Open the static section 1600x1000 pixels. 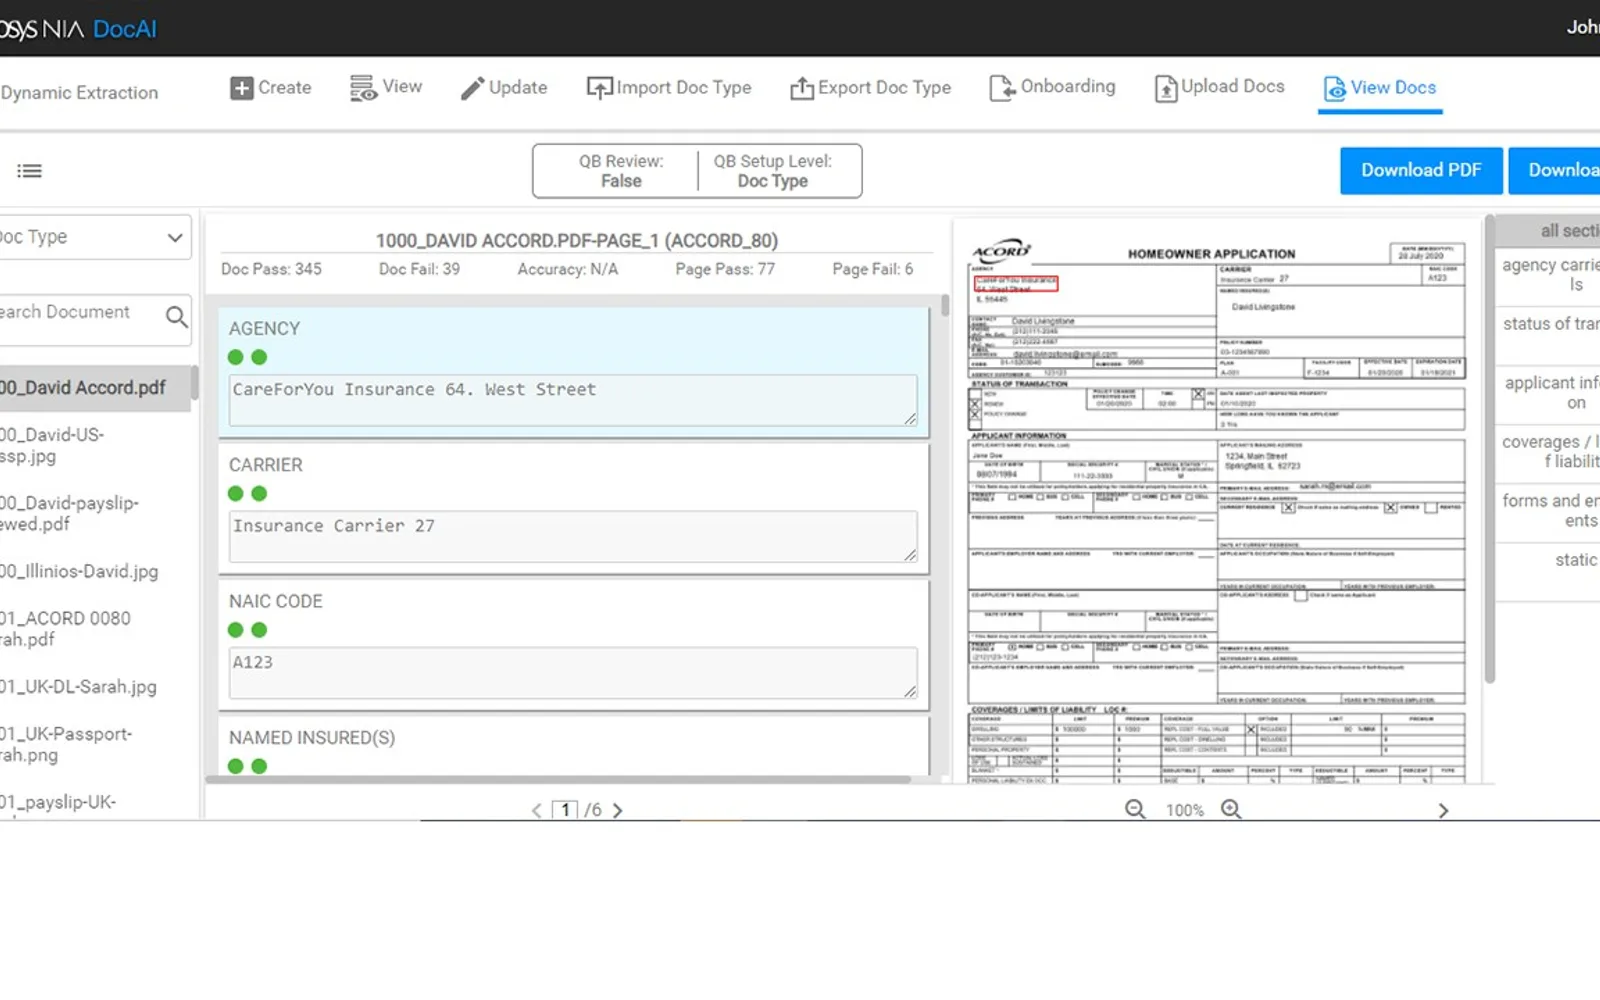[1574, 560]
